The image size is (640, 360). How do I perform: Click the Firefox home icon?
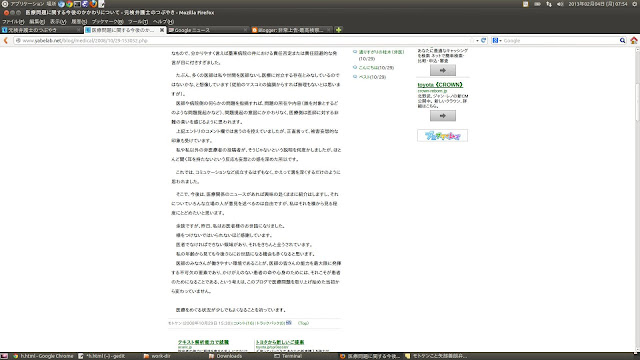pos(633,40)
